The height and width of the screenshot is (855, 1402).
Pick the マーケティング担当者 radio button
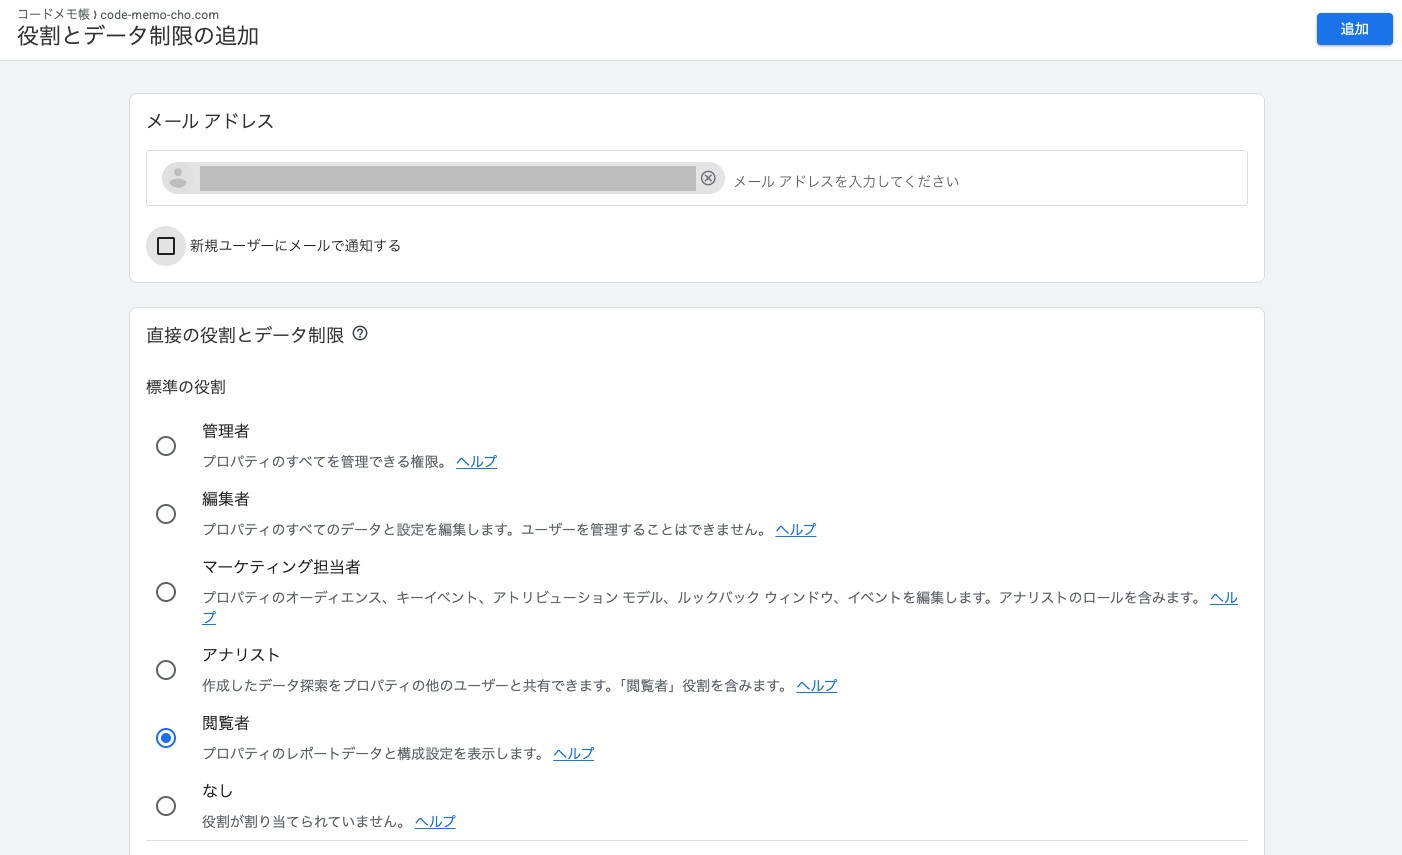pyautogui.click(x=166, y=592)
